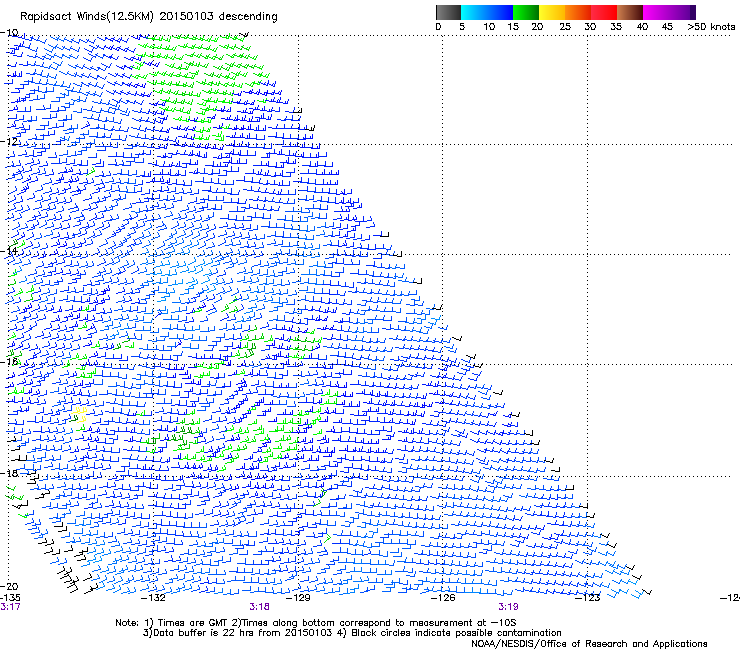Click the latitude label -20
The width and height of the screenshot is (740, 650).
pyautogui.click(x=9, y=586)
